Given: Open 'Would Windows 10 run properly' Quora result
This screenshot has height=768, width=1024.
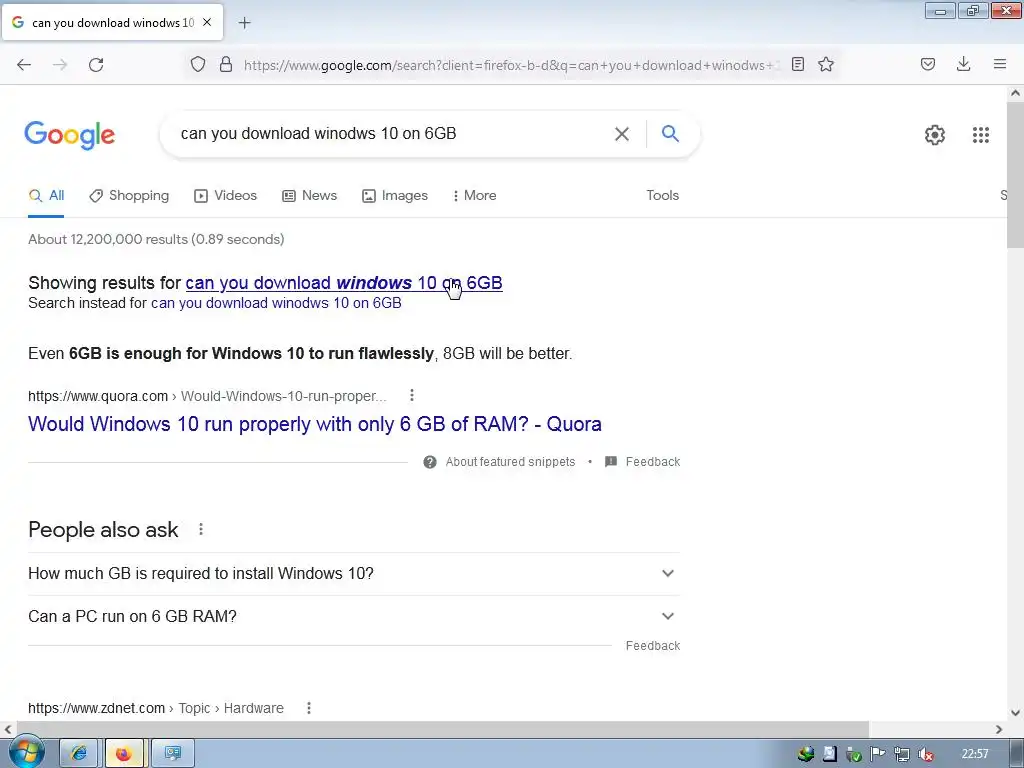Looking at the screenshot, I should pyautogui.click(x=315, y=424).
